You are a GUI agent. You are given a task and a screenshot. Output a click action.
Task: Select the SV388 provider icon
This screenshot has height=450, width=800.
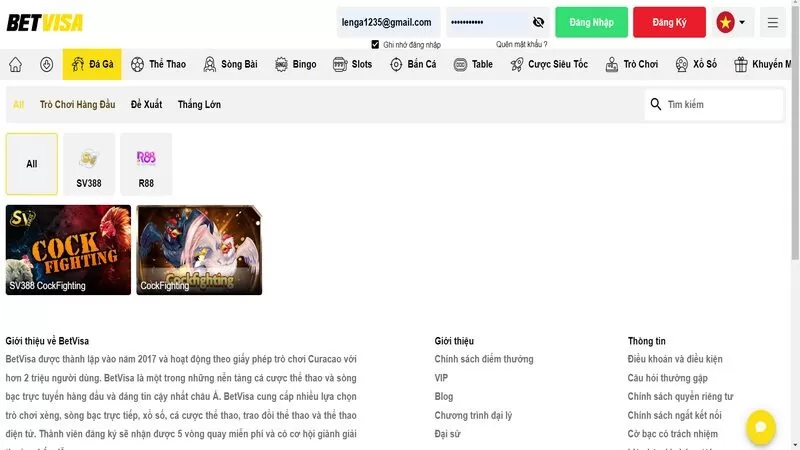pos(89,164)
